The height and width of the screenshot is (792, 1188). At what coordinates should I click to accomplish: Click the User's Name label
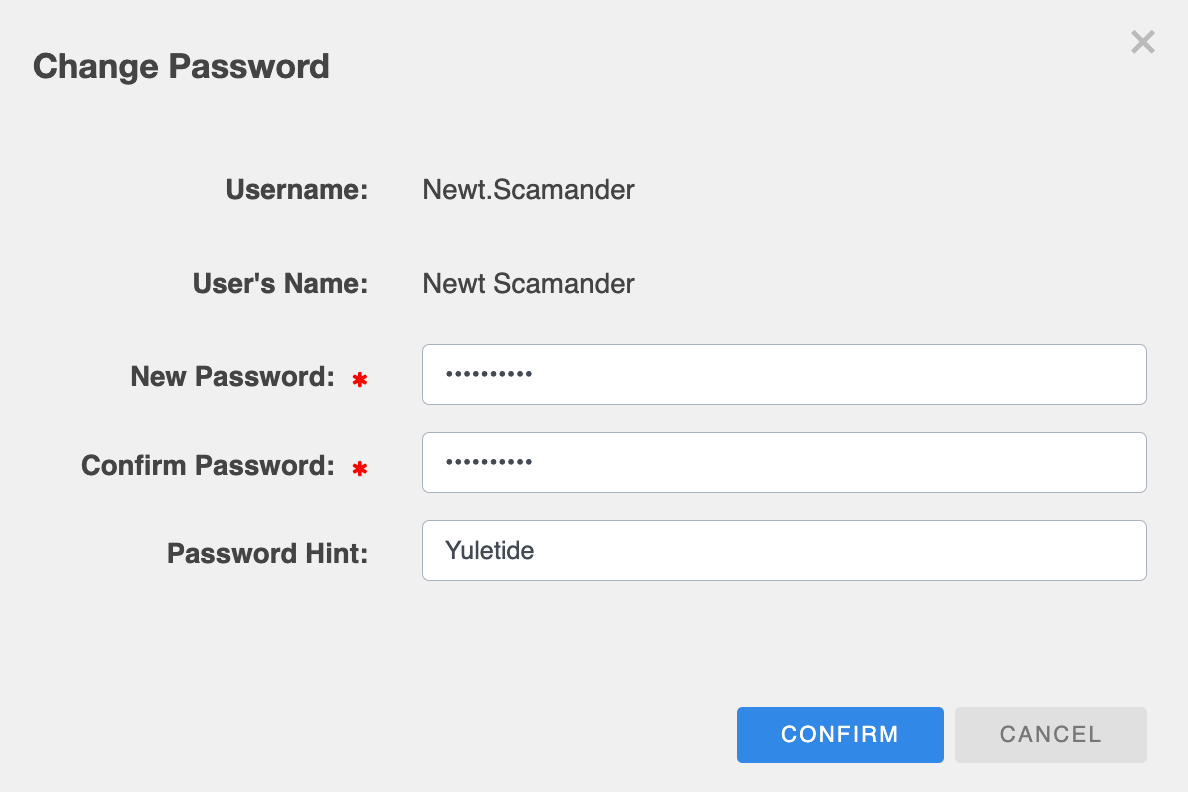281,284
